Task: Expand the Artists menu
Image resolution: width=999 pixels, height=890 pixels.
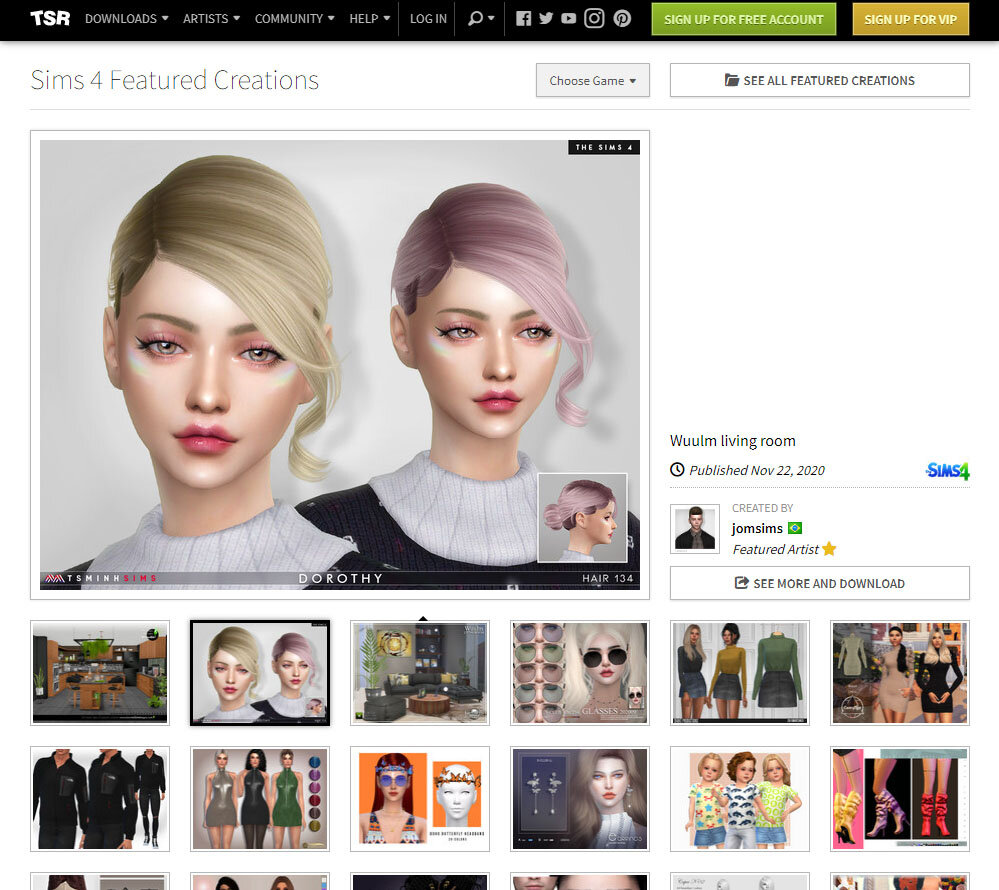Action: [x=212, y=18]
